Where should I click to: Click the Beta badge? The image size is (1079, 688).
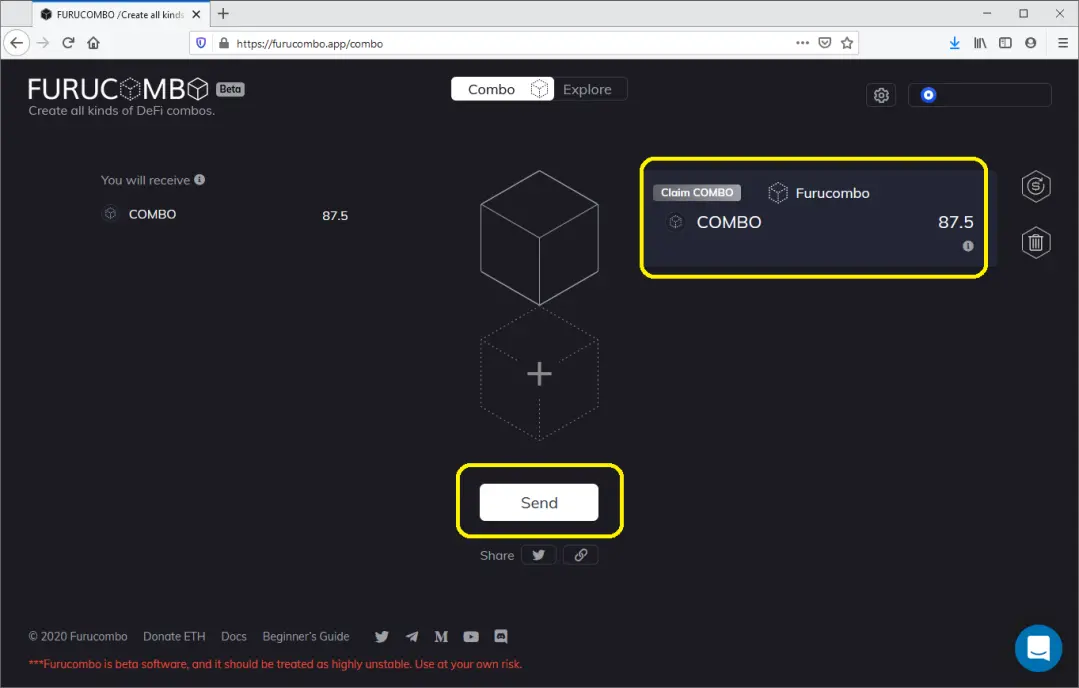(231, 89)
